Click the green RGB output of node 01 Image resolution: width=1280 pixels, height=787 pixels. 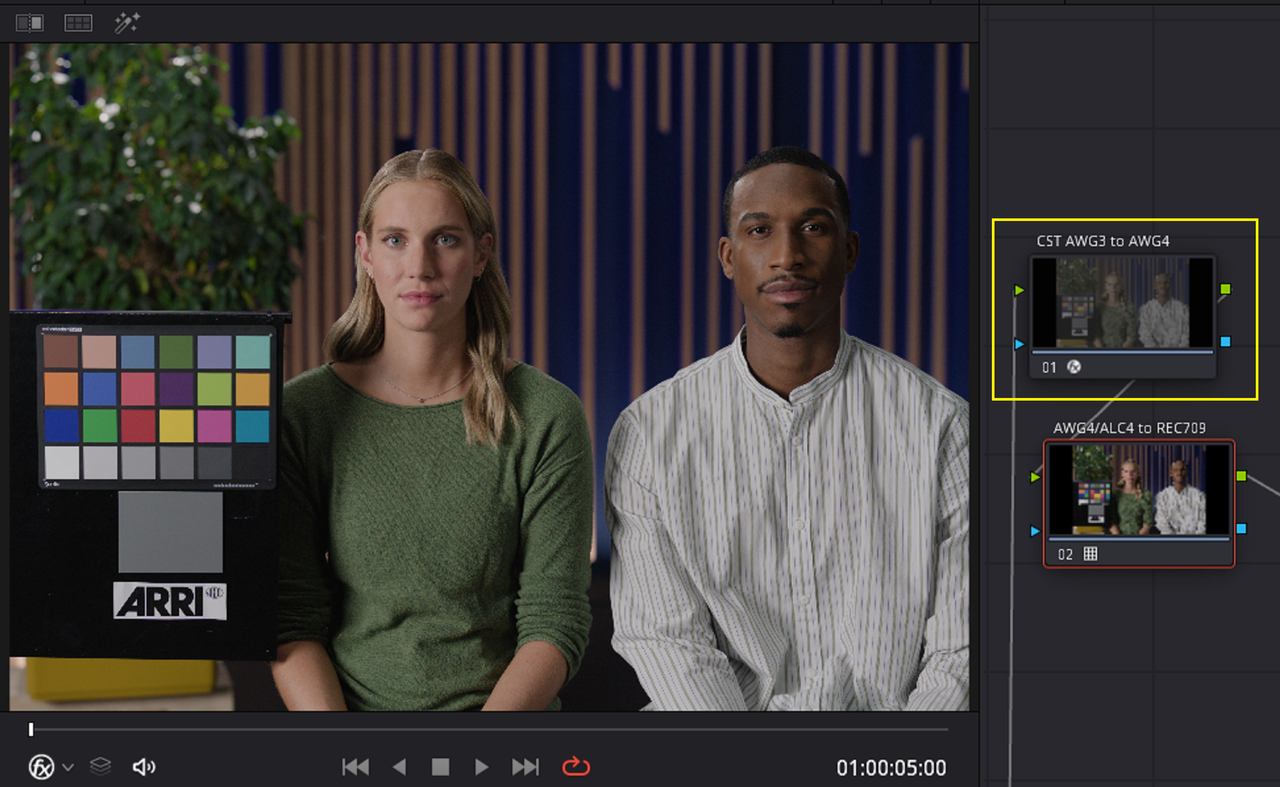coord(1226,289)
